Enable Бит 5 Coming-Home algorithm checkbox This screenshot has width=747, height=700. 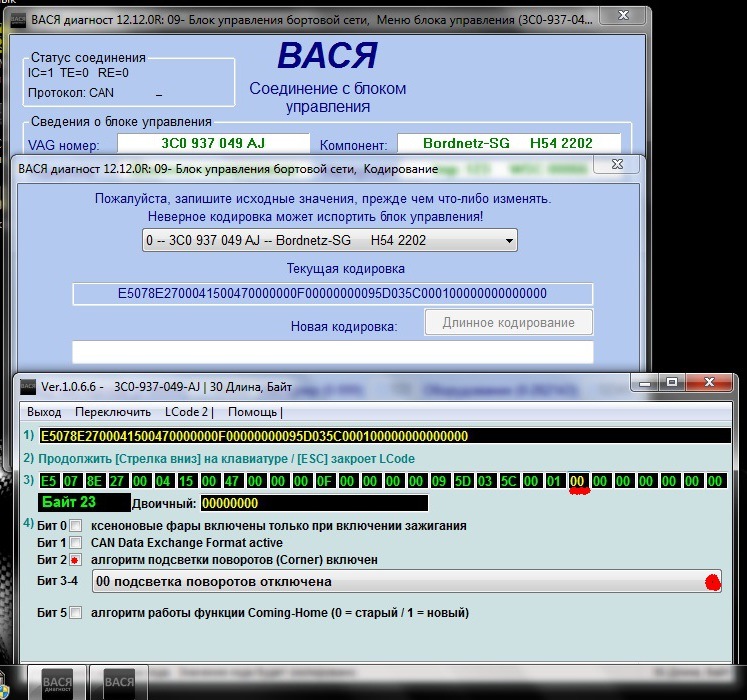point(75,613)
